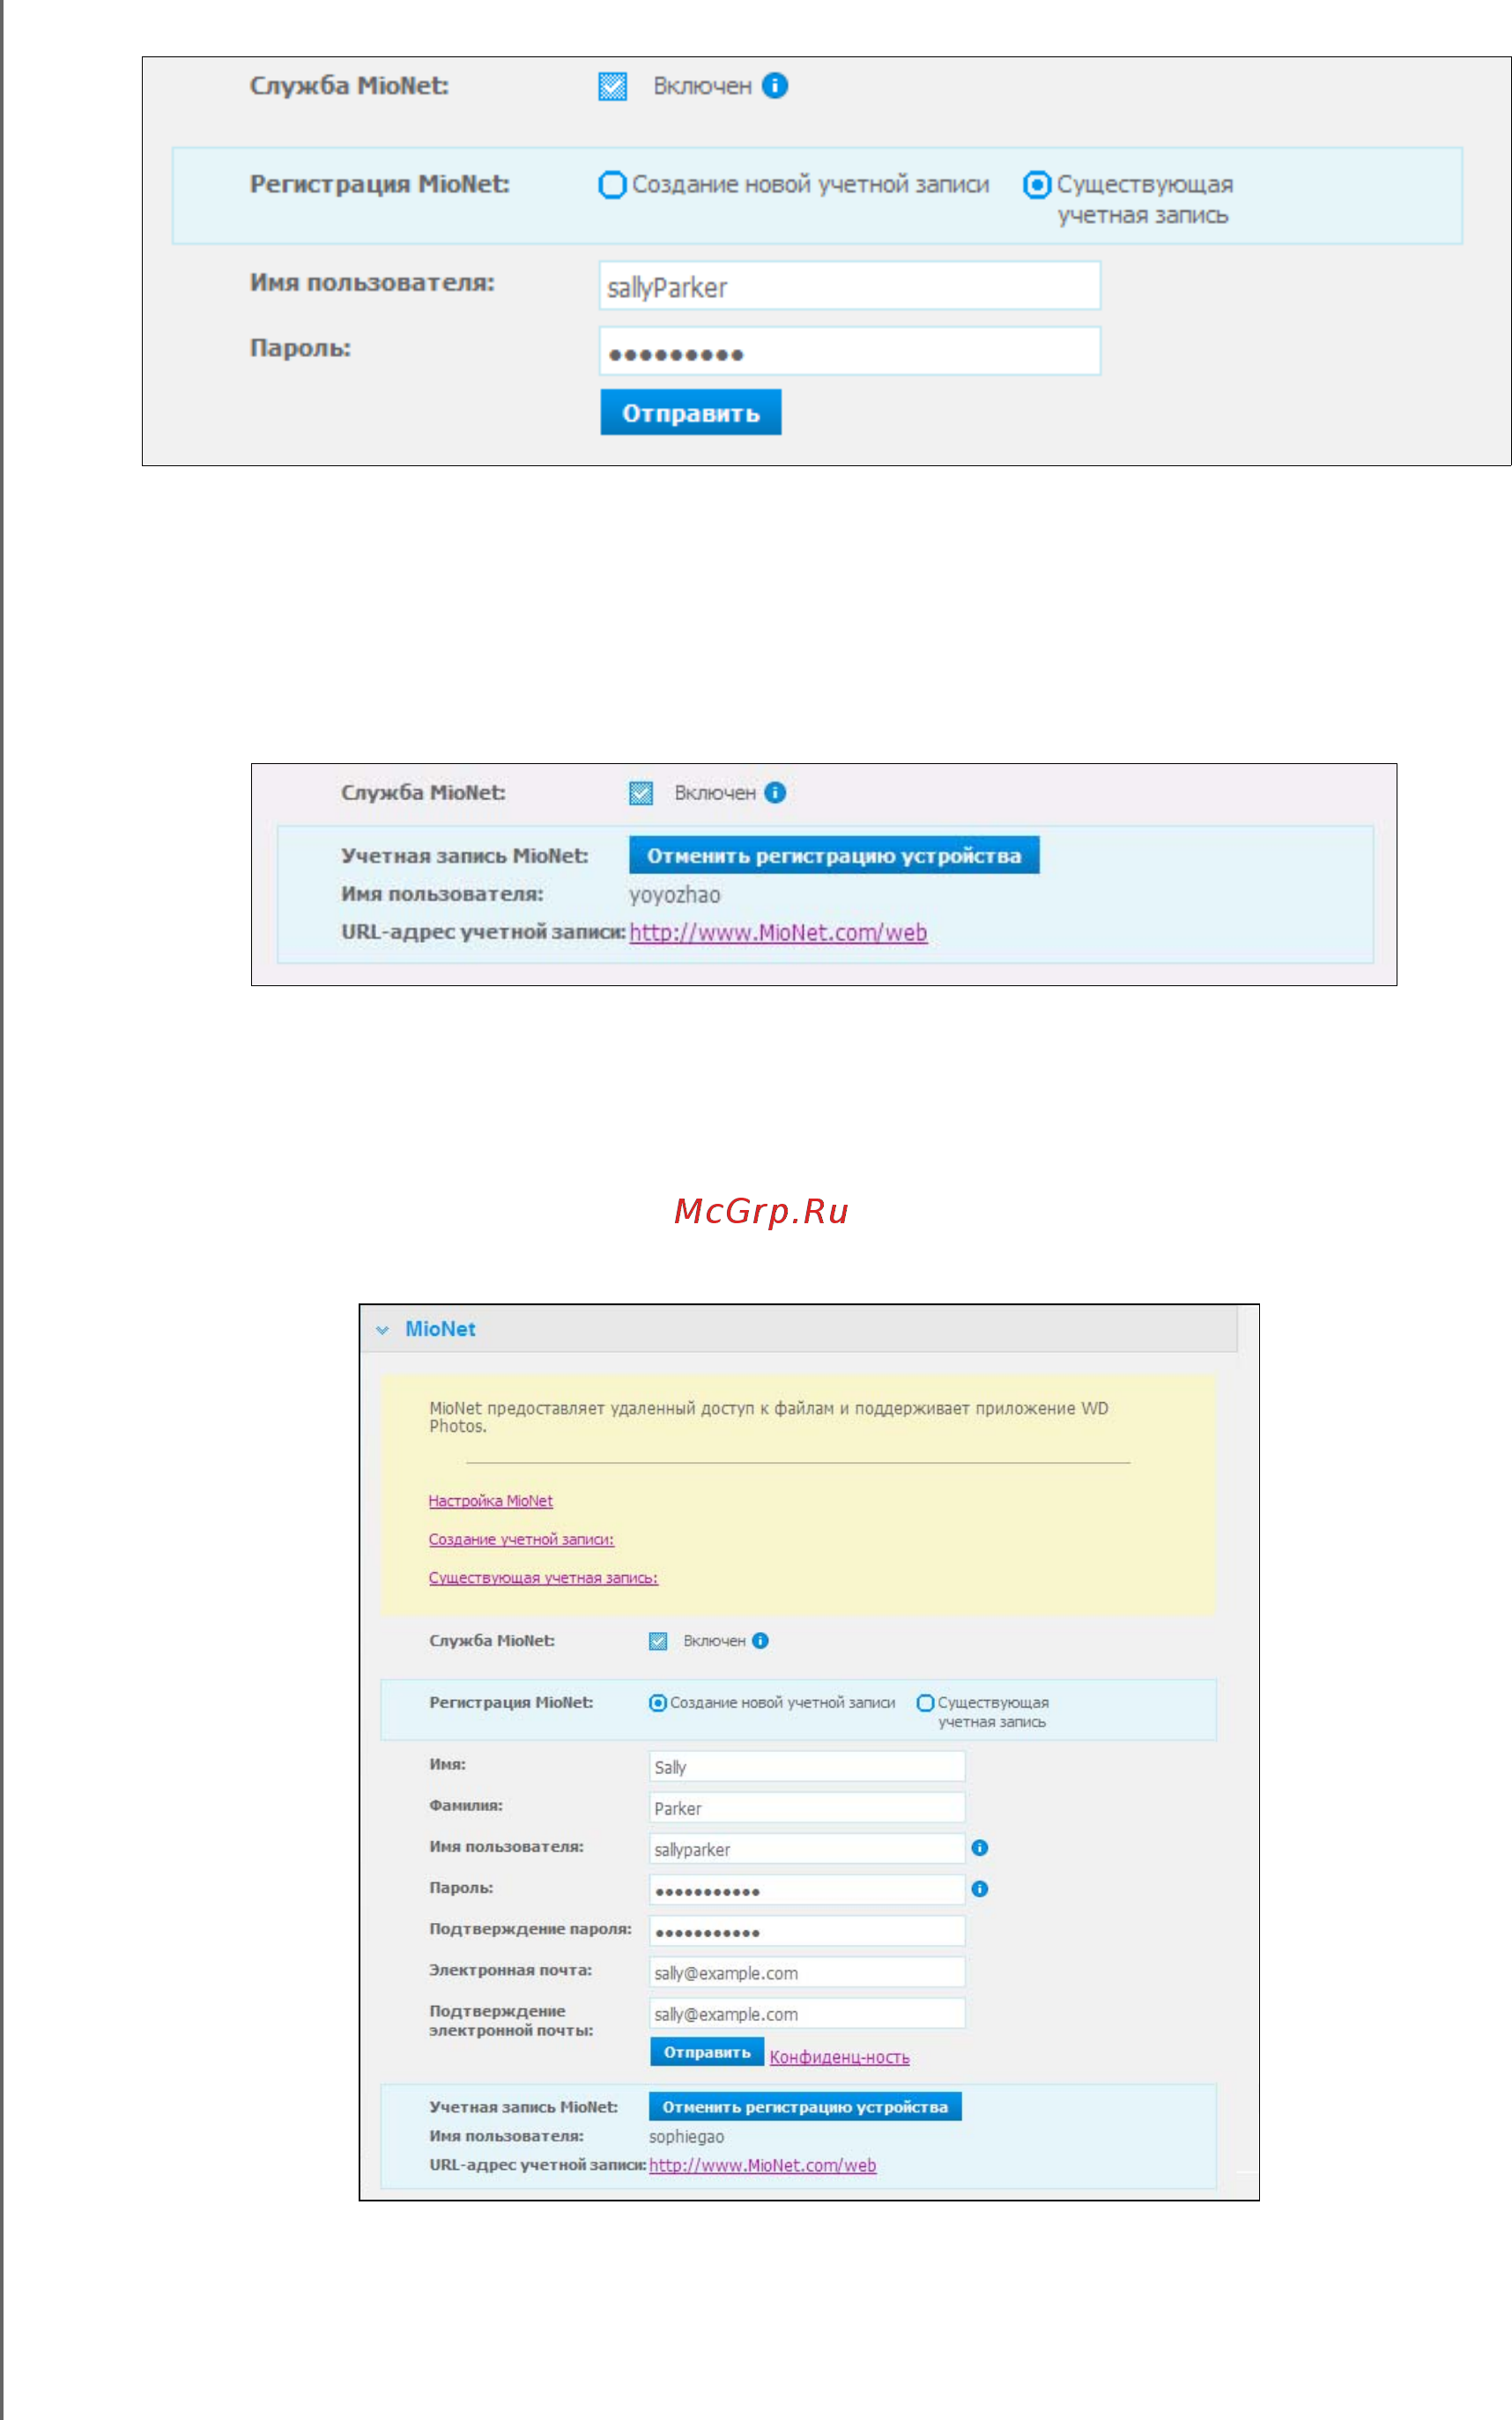
Task: Click unregister device button in sophiegao panel
Action: [805, 2106]
